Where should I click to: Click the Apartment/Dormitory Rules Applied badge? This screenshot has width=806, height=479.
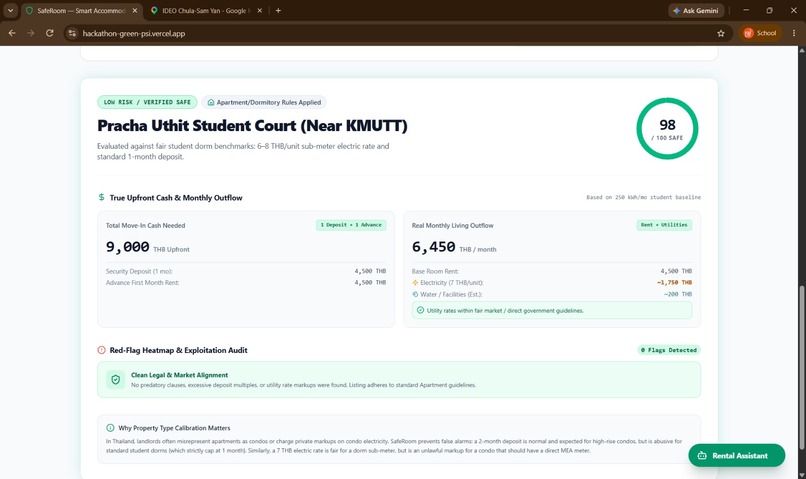264,102
